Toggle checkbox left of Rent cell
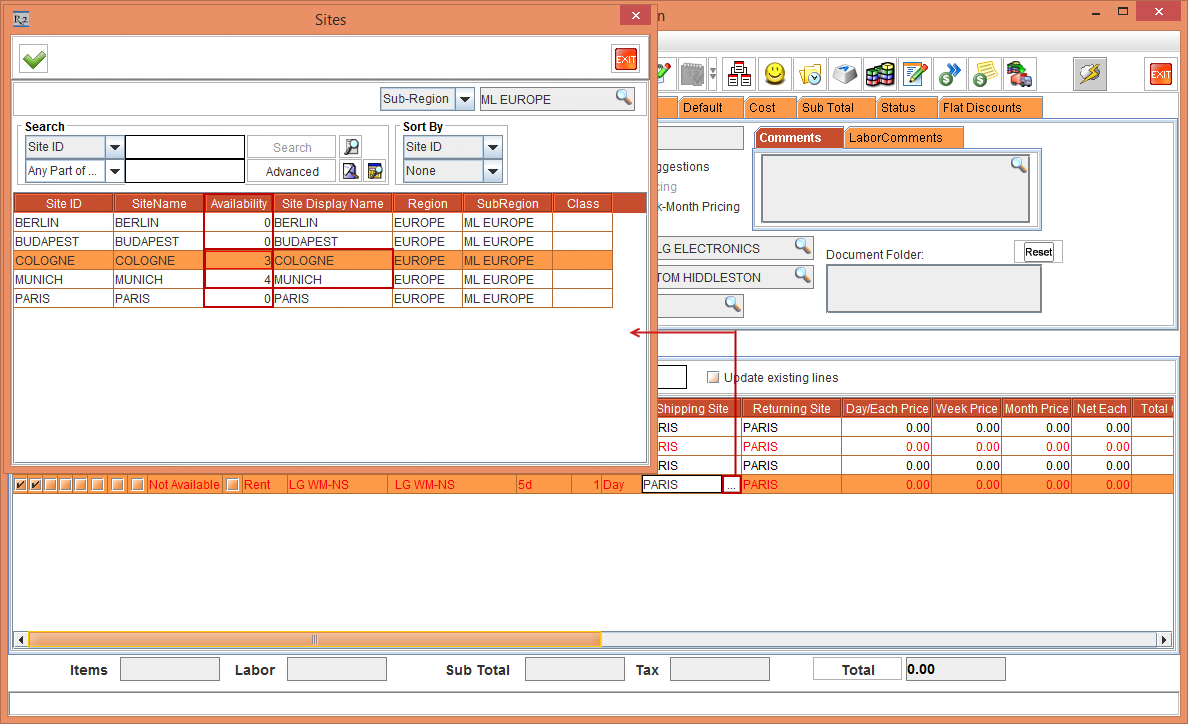The image size is (1188, 724). [232, 485]
